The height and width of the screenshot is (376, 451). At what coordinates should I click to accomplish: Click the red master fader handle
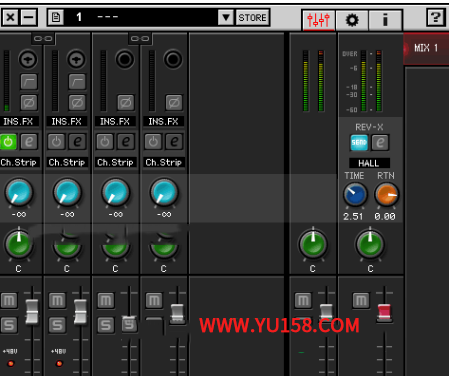point(384,313)
